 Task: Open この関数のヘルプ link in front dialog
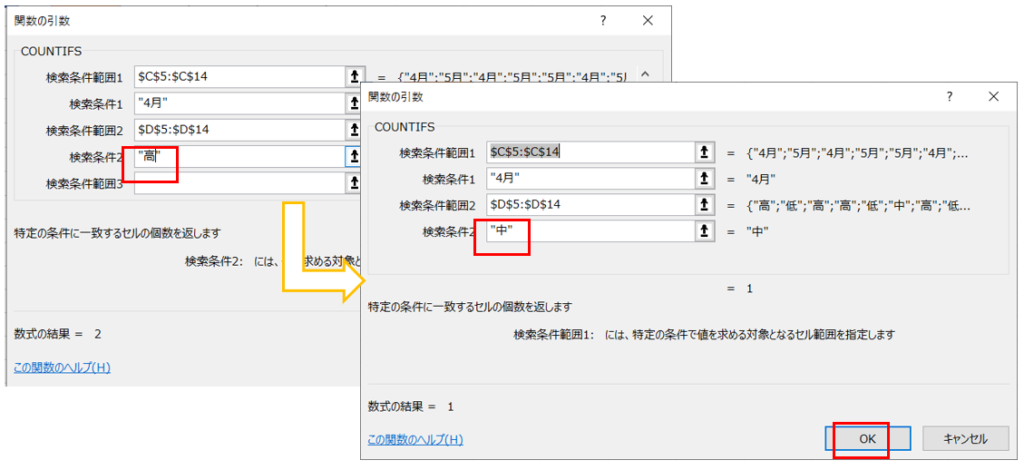[415, 439]
